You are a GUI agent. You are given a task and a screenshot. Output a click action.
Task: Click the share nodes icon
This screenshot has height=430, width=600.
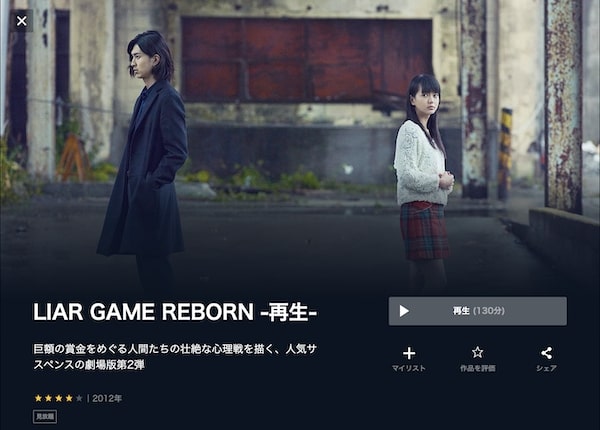point(546,353)
